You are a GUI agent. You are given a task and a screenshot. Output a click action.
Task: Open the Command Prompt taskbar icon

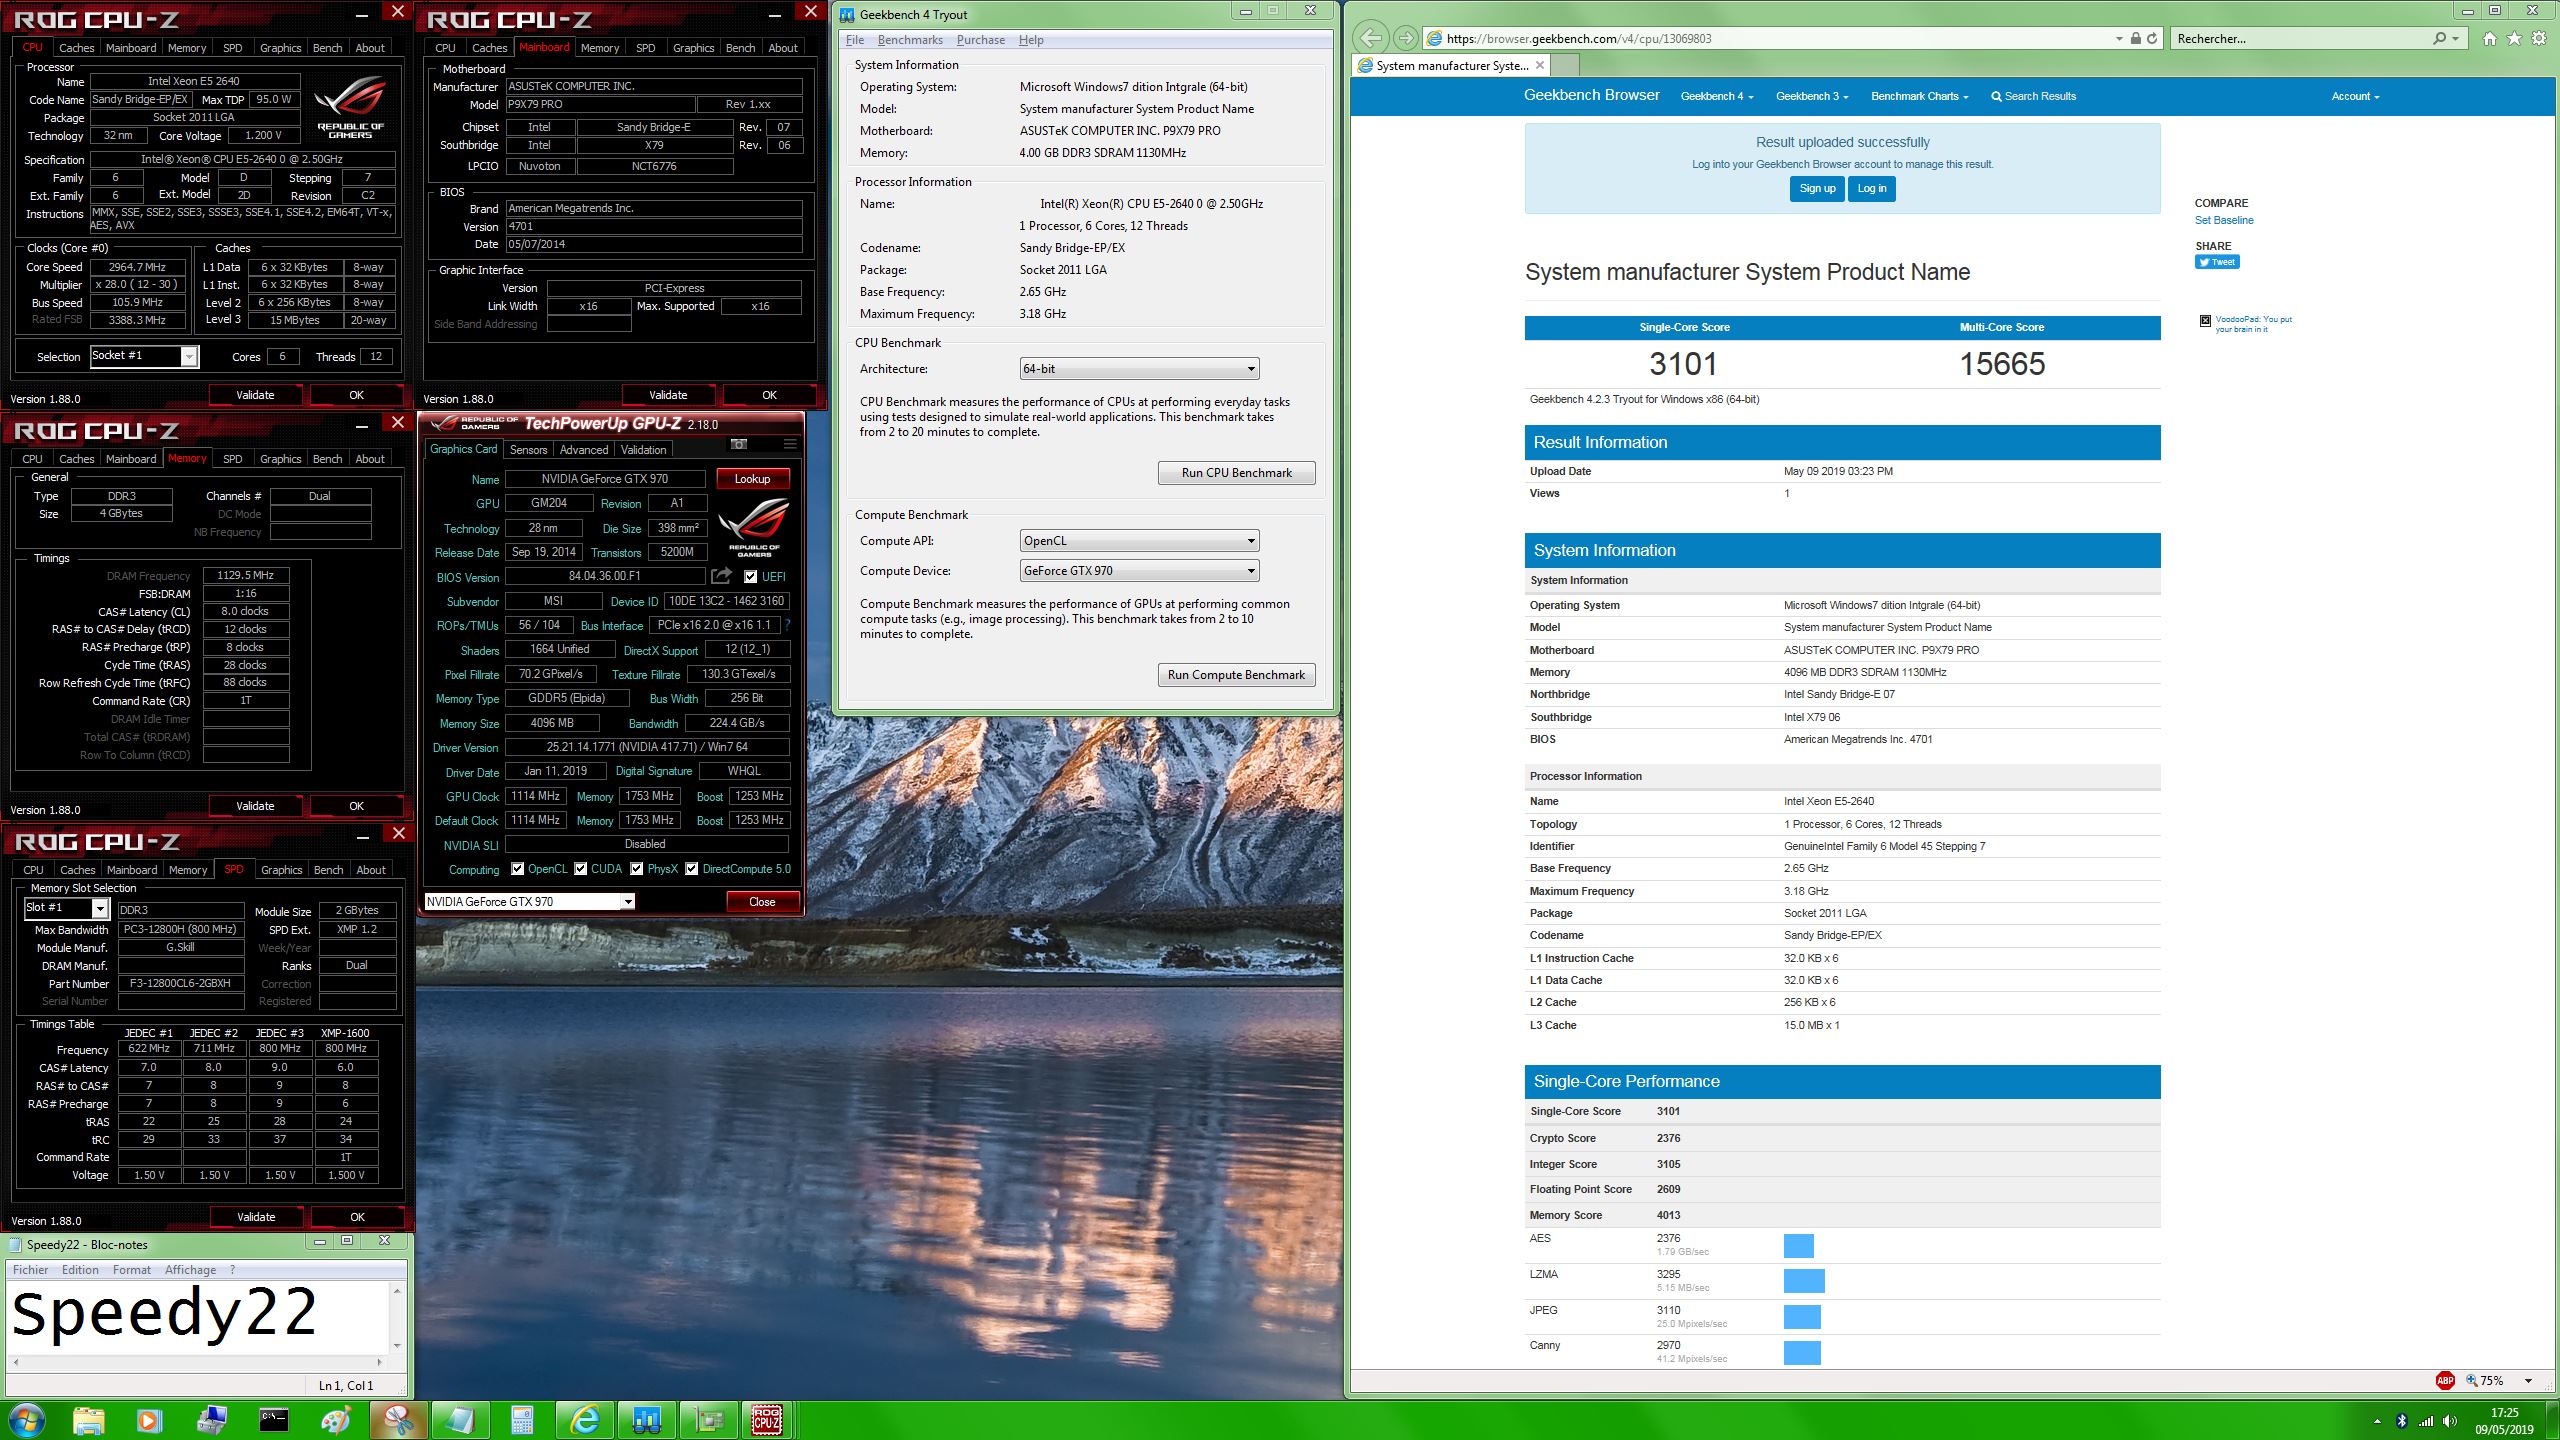coord(273,1420)
